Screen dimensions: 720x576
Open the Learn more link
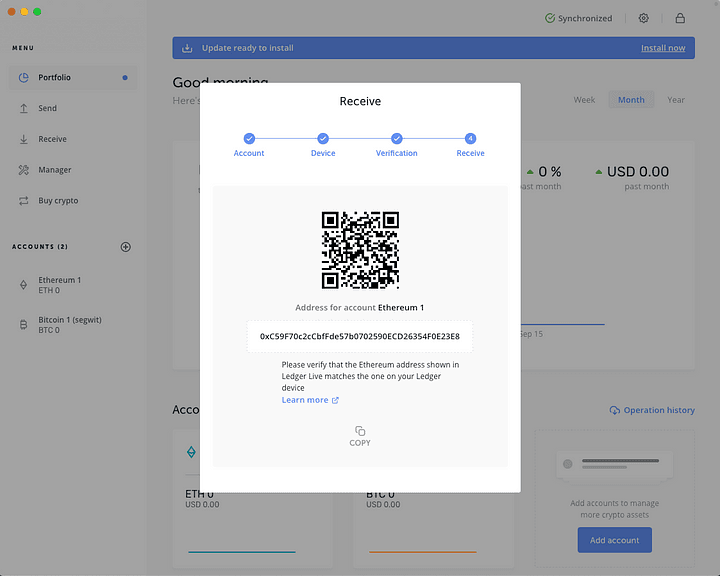305,400
